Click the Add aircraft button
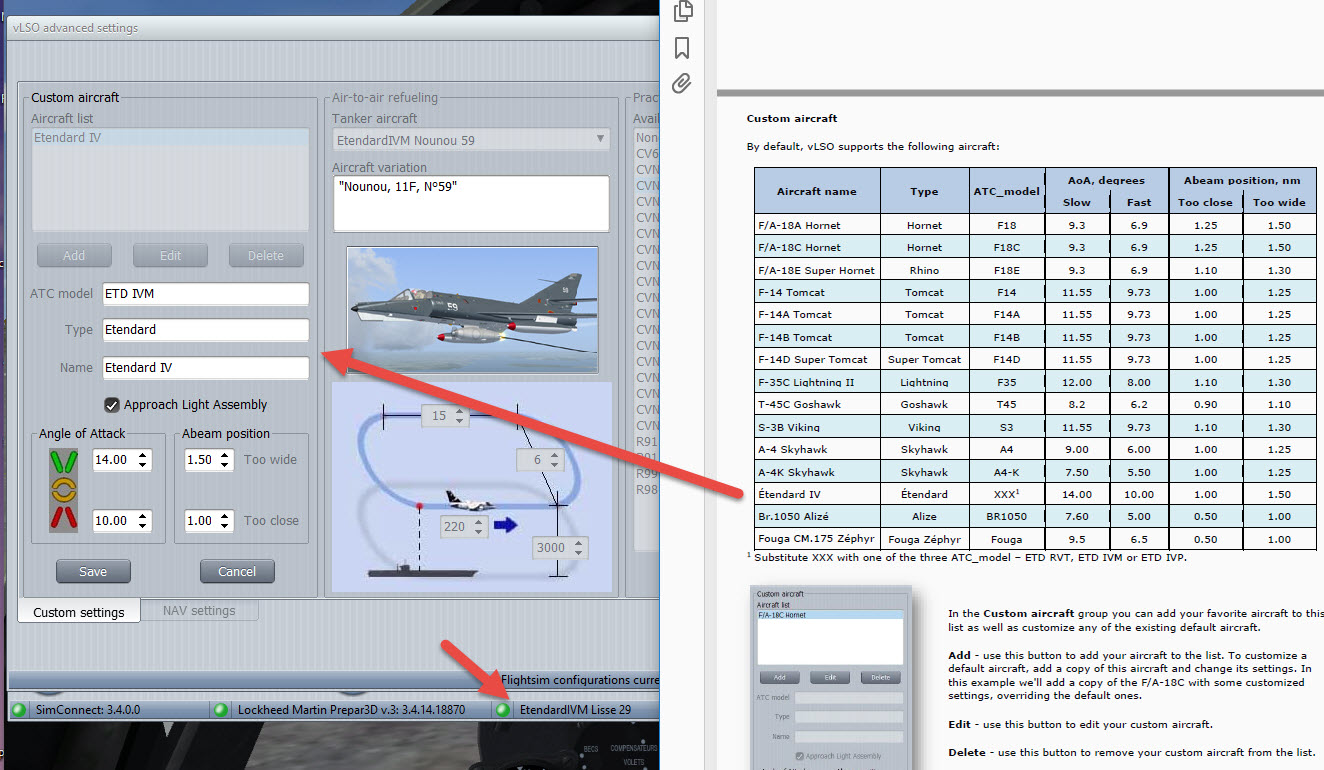Image resolution: width=1324 pixels, height=770 pixels. (x=74, y=255)
